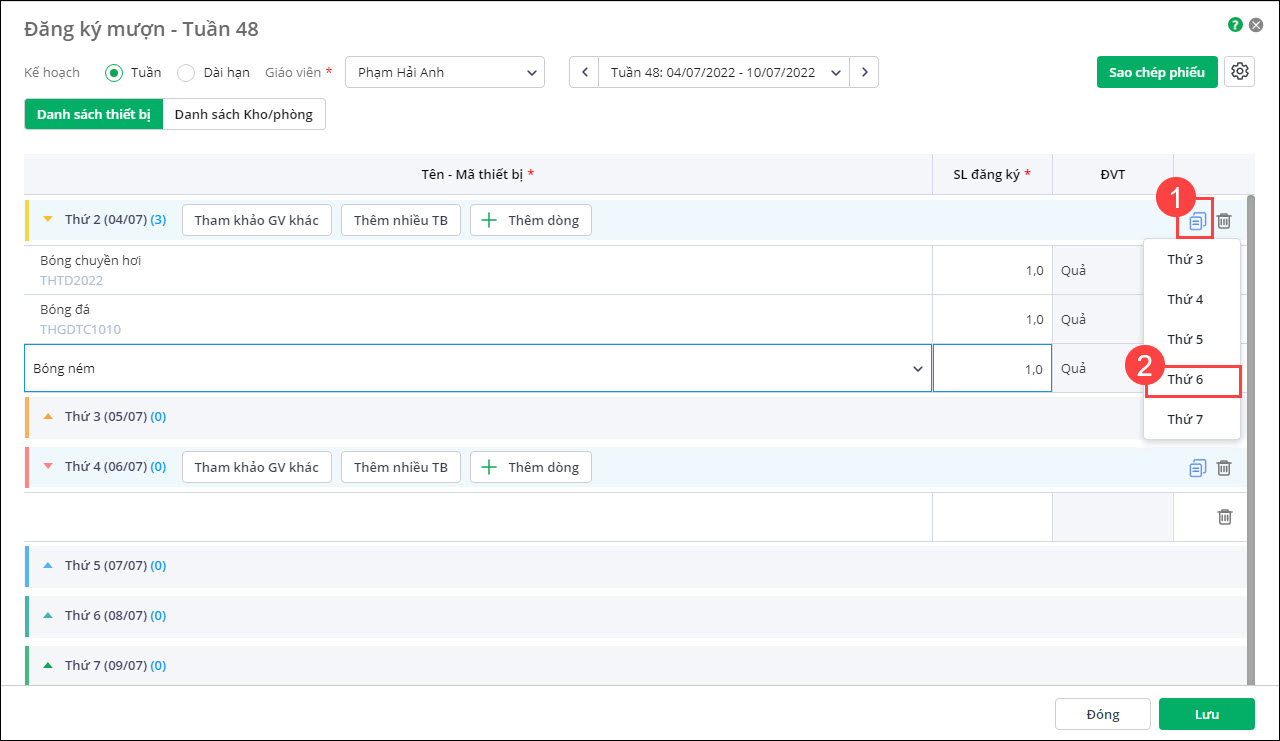Click the SL đăng ký column header
This screenshot has height=741, width=1280.
click(992, 175)
